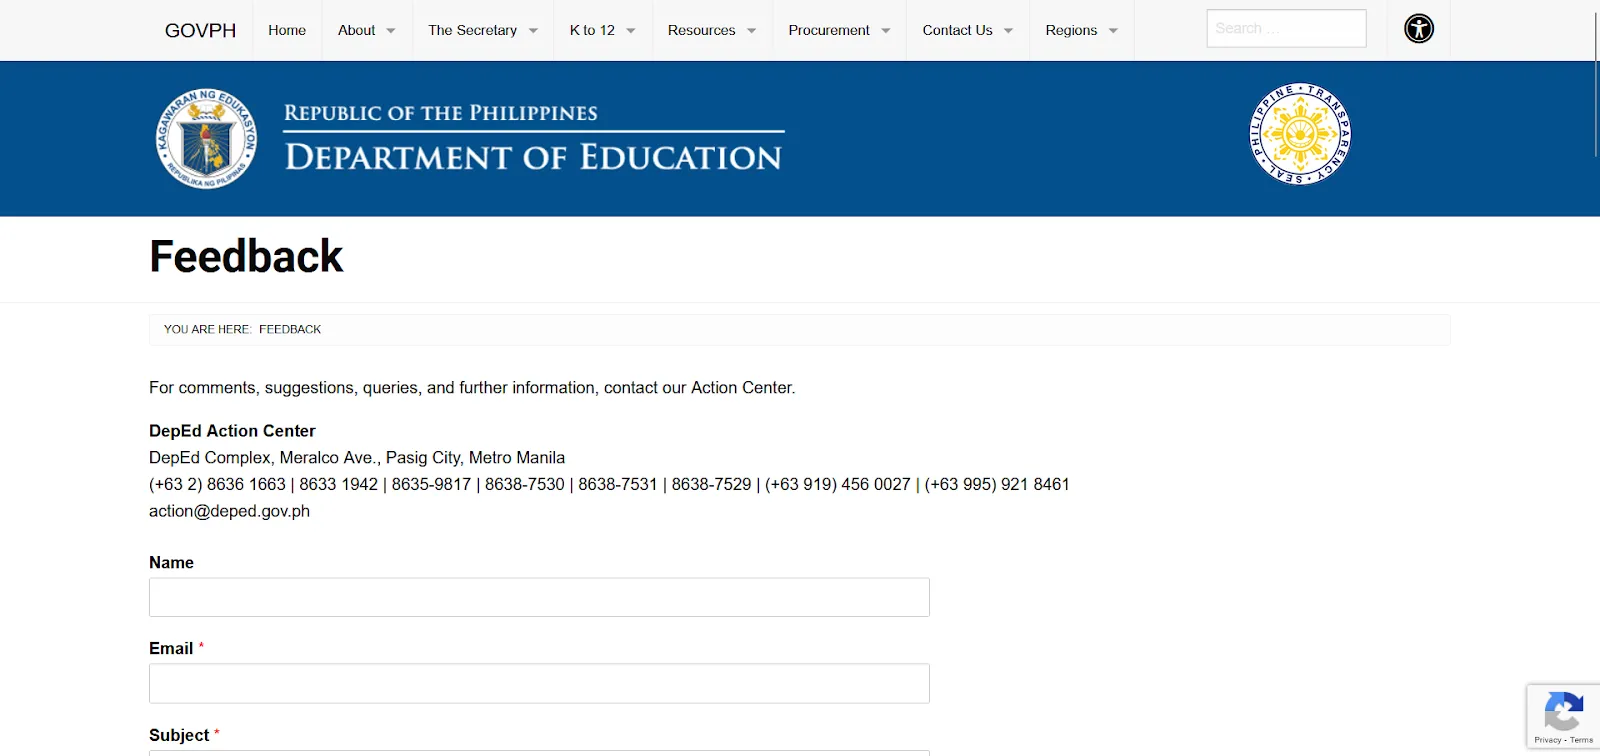Click the DepEd Action Center heading
1600x756 pixels.
[x=232, y=431]
